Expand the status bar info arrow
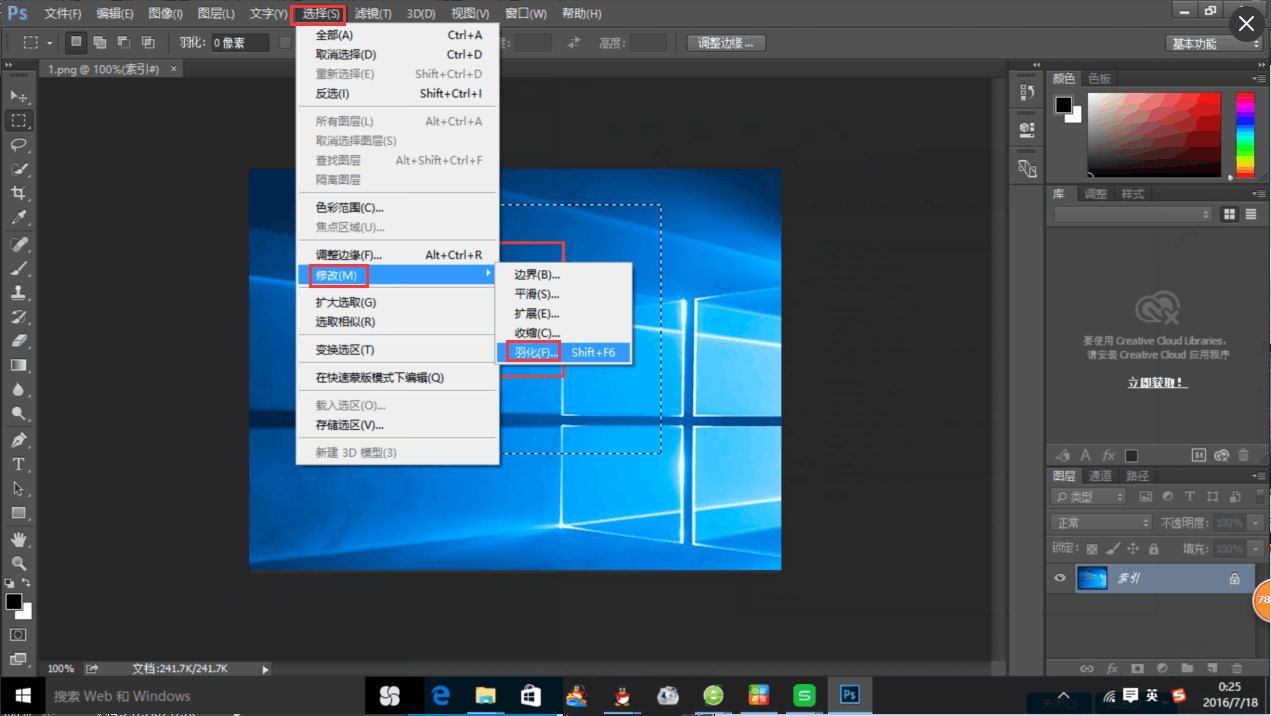Screen dimensions: 1271x716 point(265,669)
